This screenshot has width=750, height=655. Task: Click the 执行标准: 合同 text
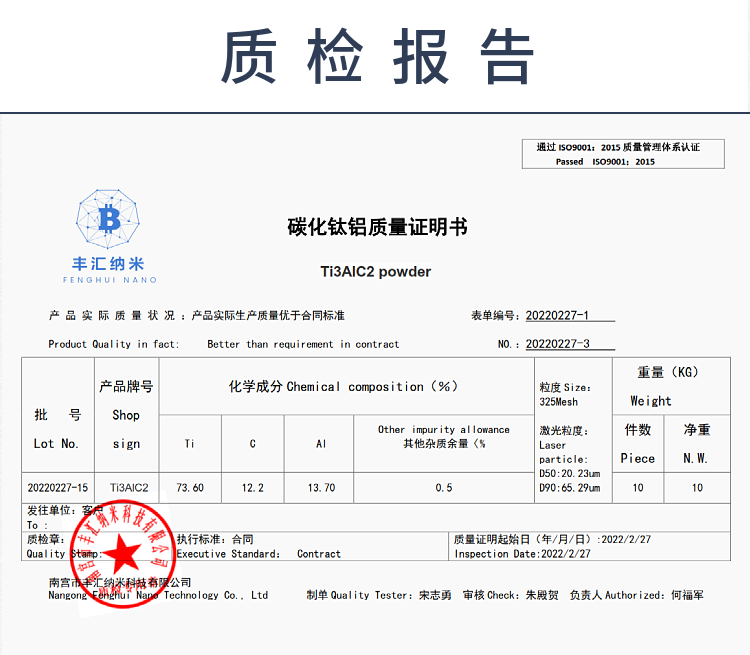[215, 539]
